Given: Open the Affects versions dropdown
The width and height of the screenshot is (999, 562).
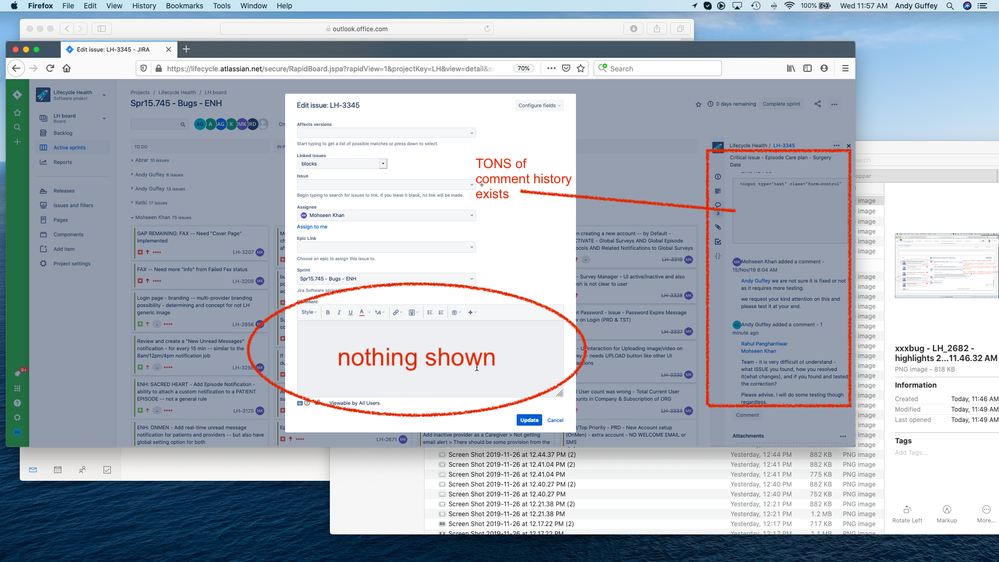Looking at the screenshot, I should 386,133.
